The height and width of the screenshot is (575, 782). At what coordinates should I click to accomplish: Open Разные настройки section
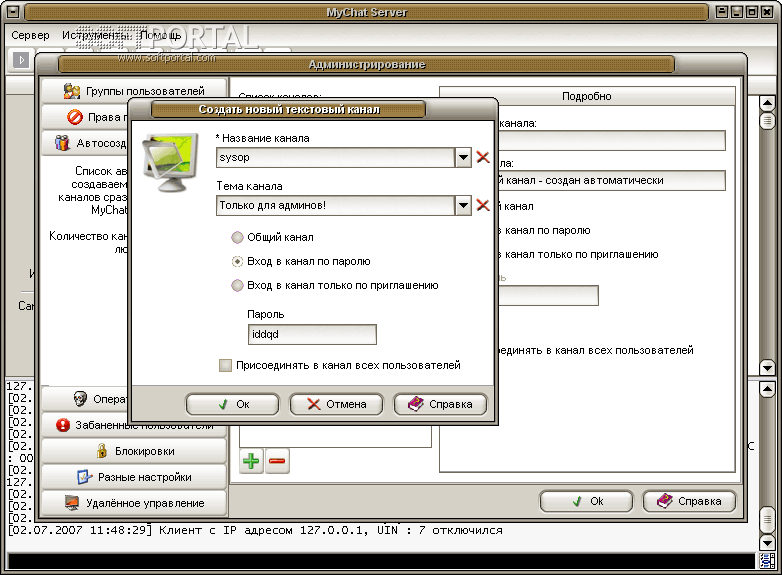pyautogui.click(x=134, y=477)
